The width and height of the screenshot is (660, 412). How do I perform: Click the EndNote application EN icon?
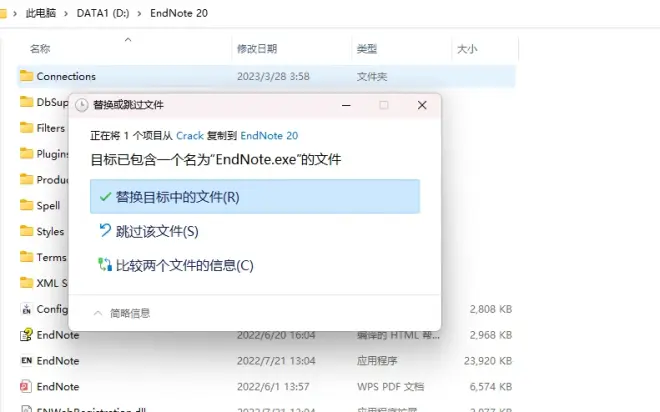pyautogui.click(x=27, y=361)
